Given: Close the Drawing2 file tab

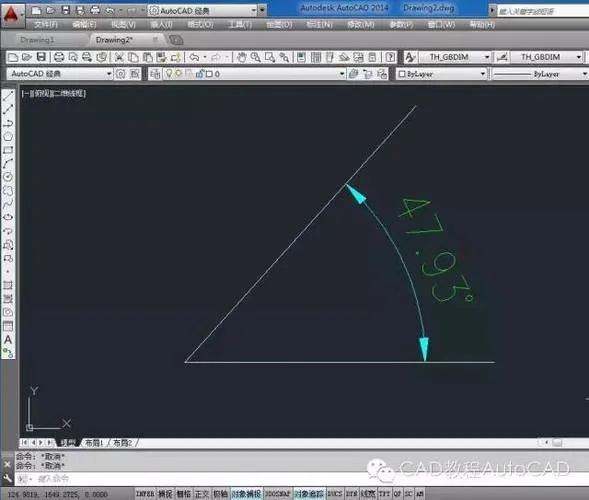Looking at the screenshot, I should 155,39.
